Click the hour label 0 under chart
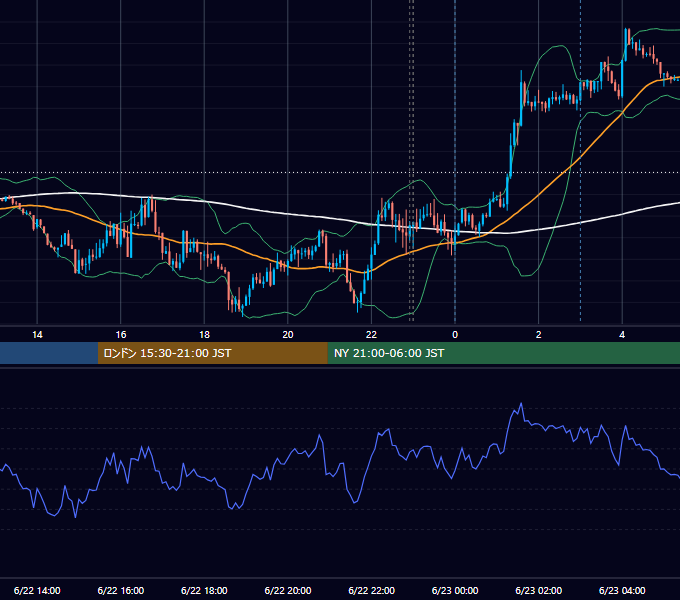 point(455,335)
